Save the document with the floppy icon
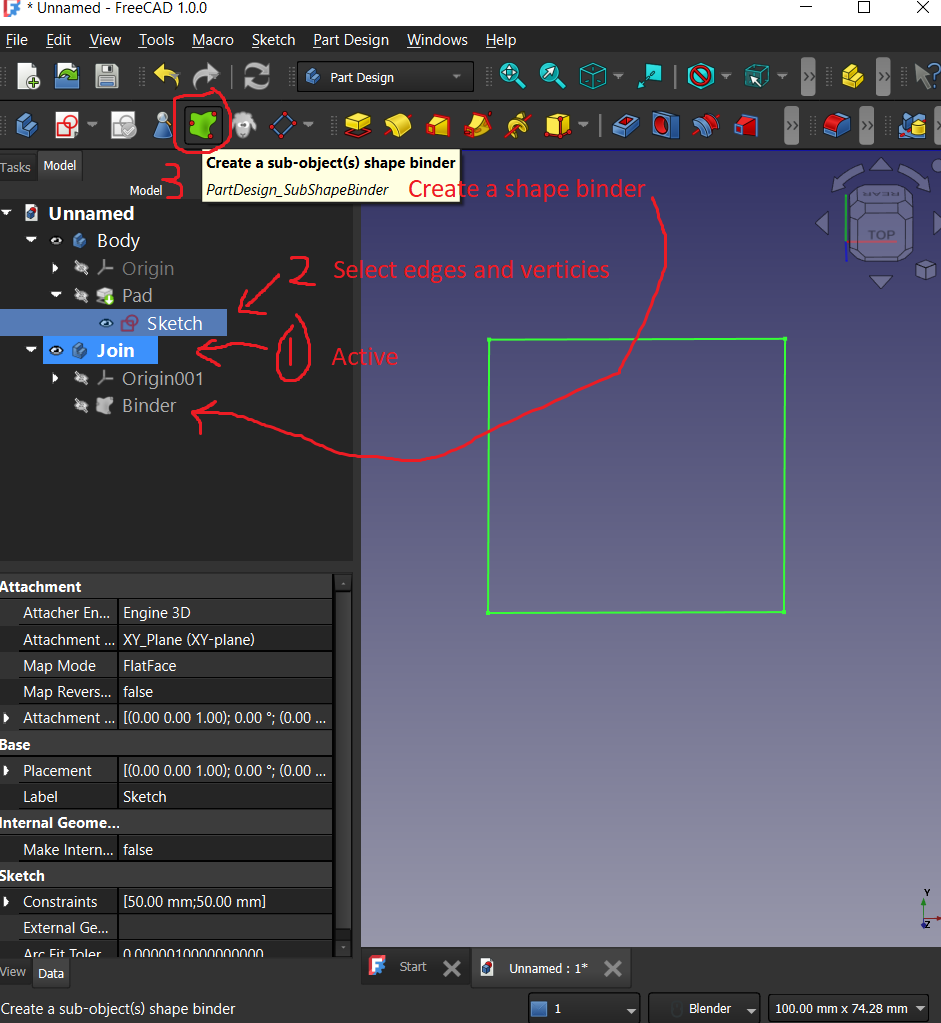 click(x=107, y=76)
